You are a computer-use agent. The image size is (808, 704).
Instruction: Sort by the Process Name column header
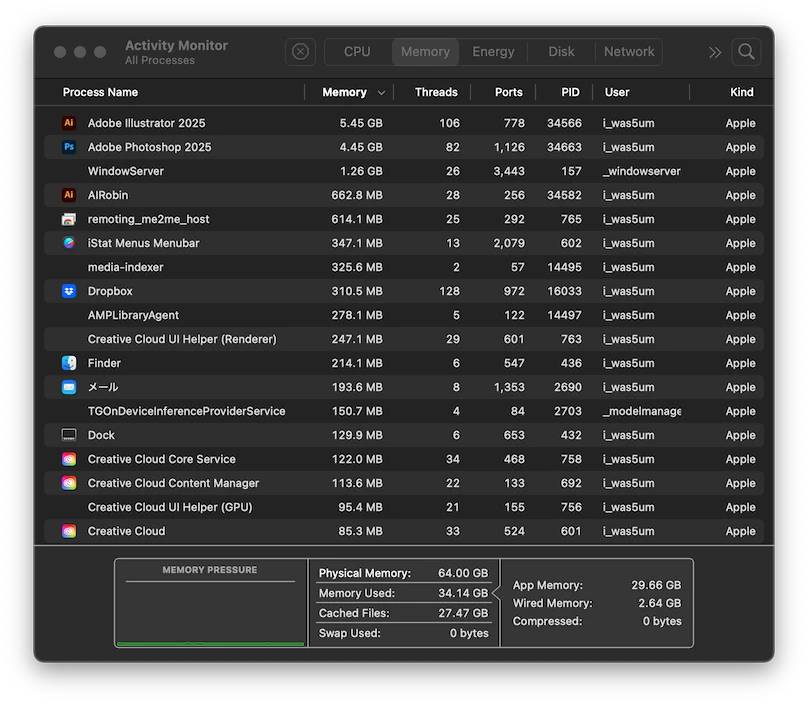coord(100,92)
